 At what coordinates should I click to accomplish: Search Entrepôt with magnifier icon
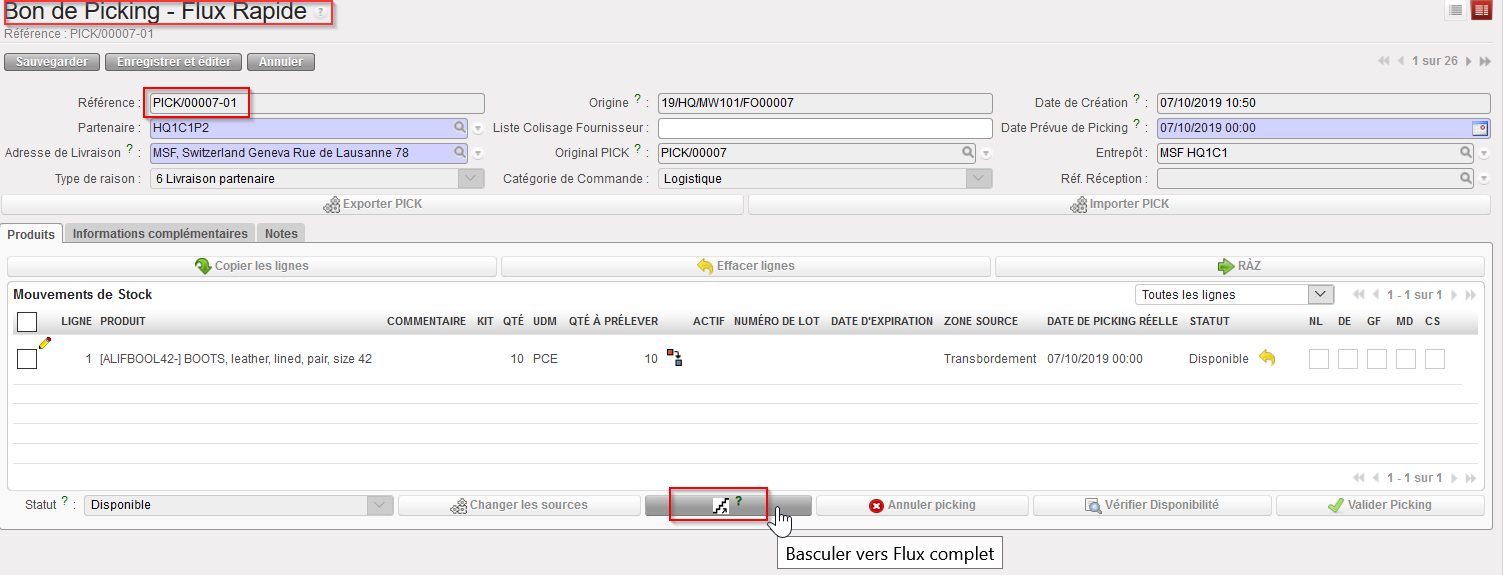point(1466,153)
